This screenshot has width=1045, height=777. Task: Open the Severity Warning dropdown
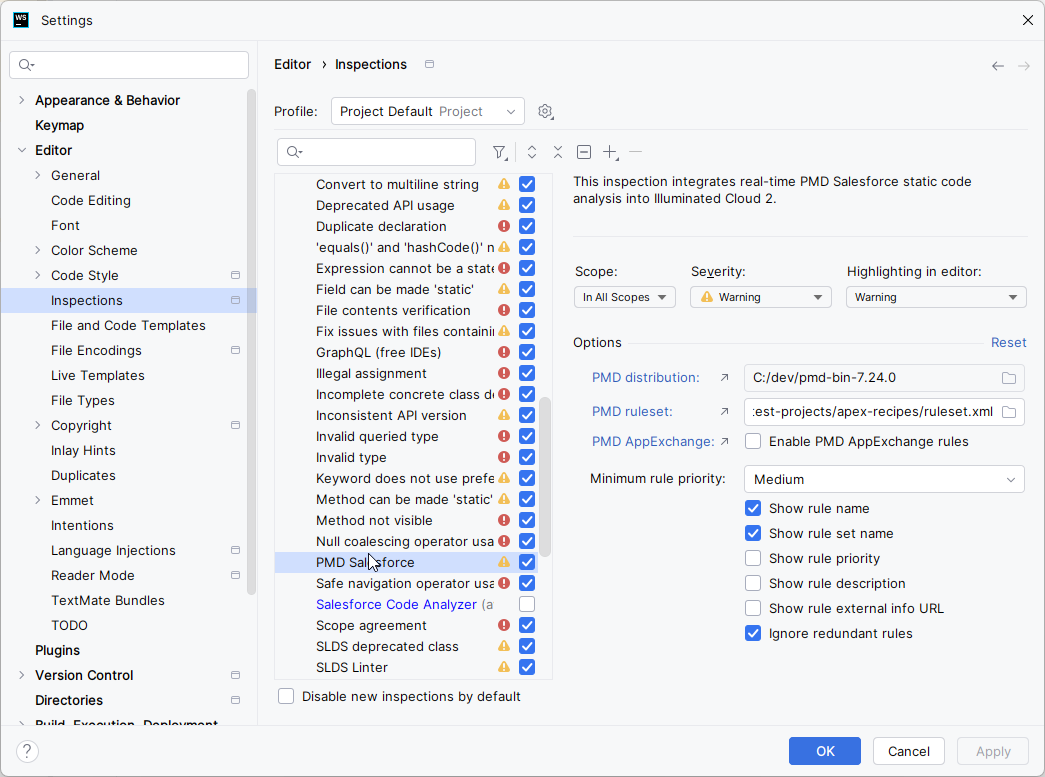(760, 297)
